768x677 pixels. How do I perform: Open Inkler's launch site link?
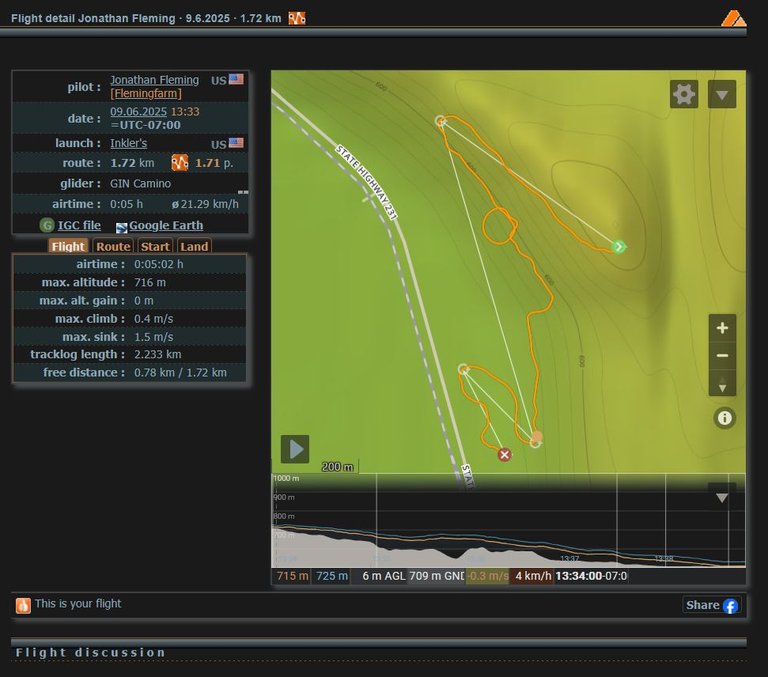pos(128,144)
